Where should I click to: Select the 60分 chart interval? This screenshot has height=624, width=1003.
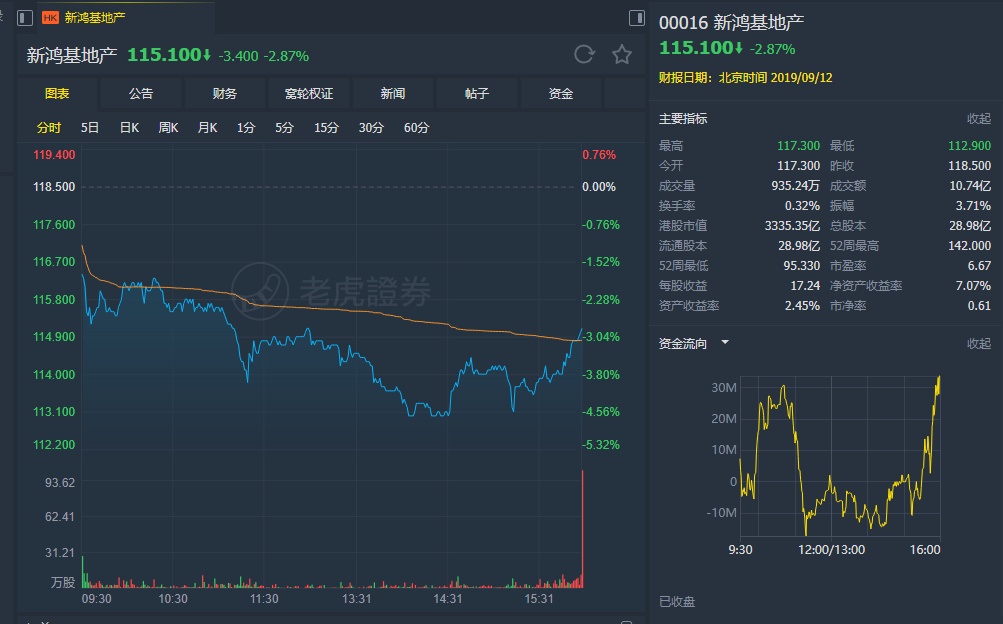416,128
